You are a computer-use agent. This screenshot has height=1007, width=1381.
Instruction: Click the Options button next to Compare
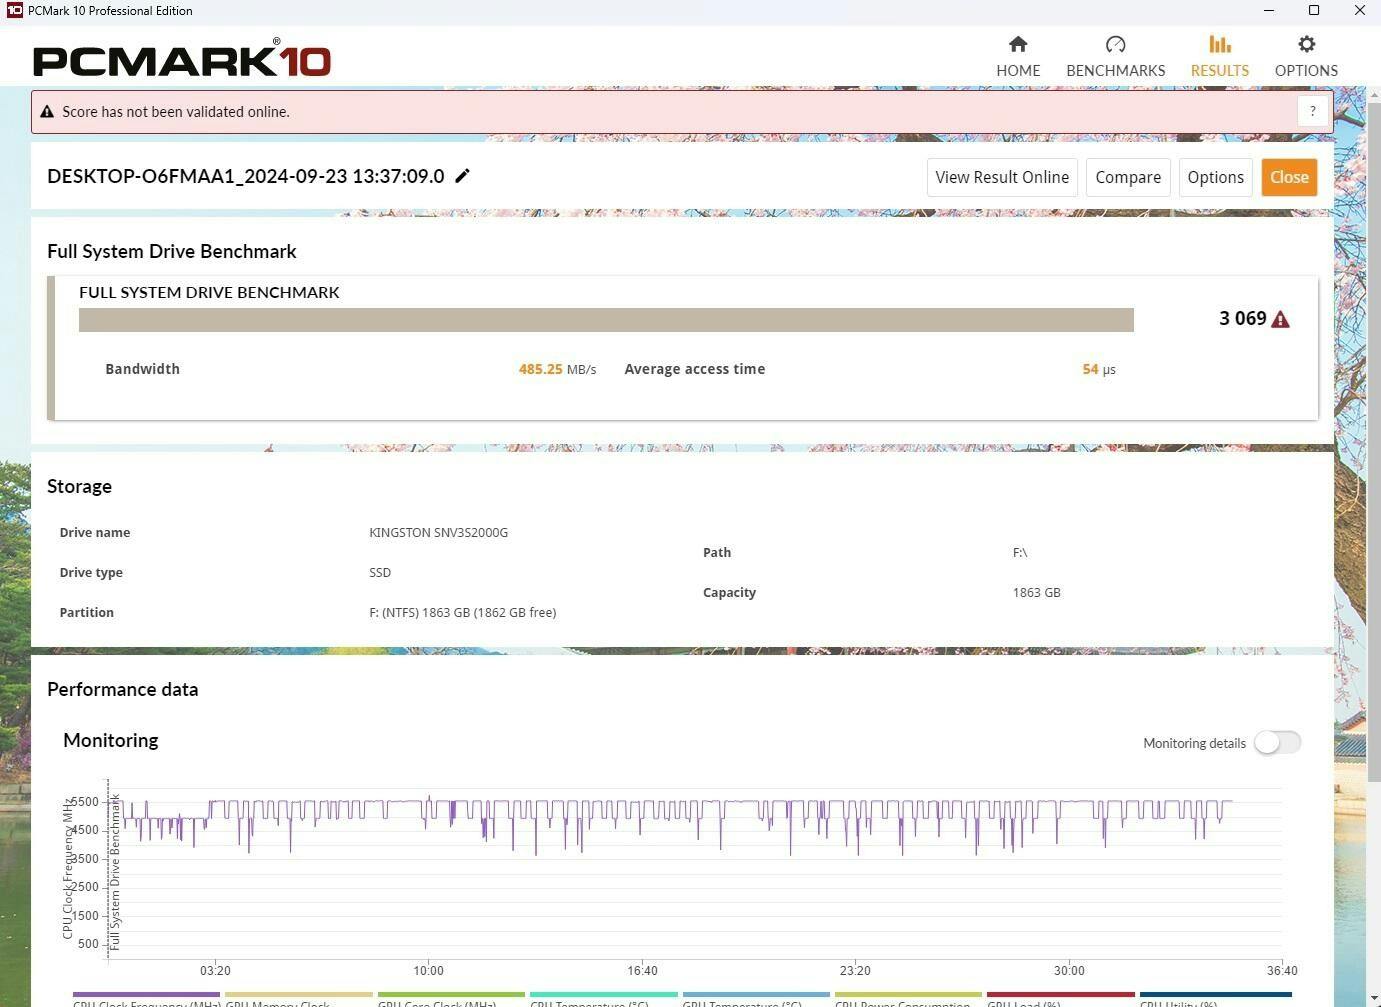pos(1215,177)
